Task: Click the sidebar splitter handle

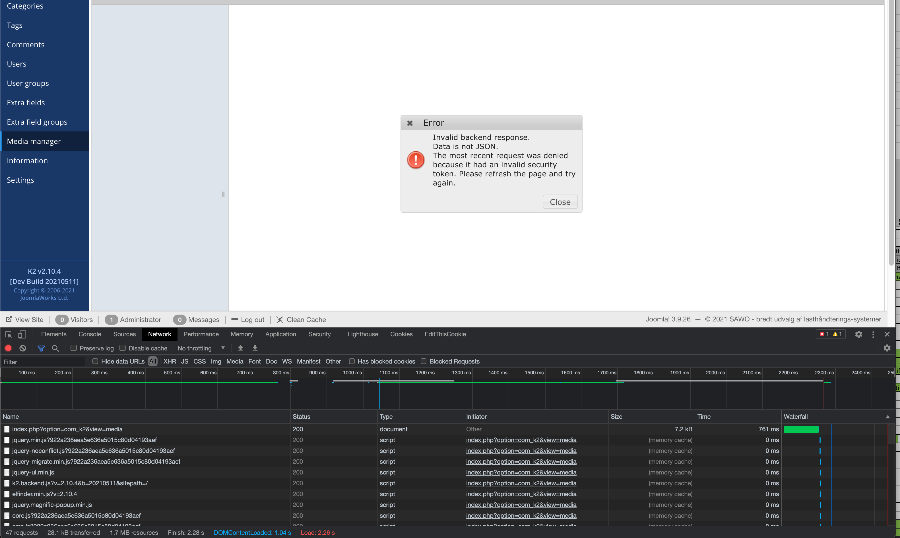Action: [223, 194]
